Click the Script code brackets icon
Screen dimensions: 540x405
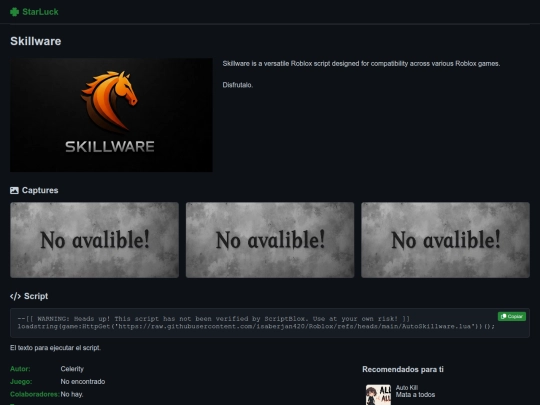pyautogui.click(x=15, y=296)
